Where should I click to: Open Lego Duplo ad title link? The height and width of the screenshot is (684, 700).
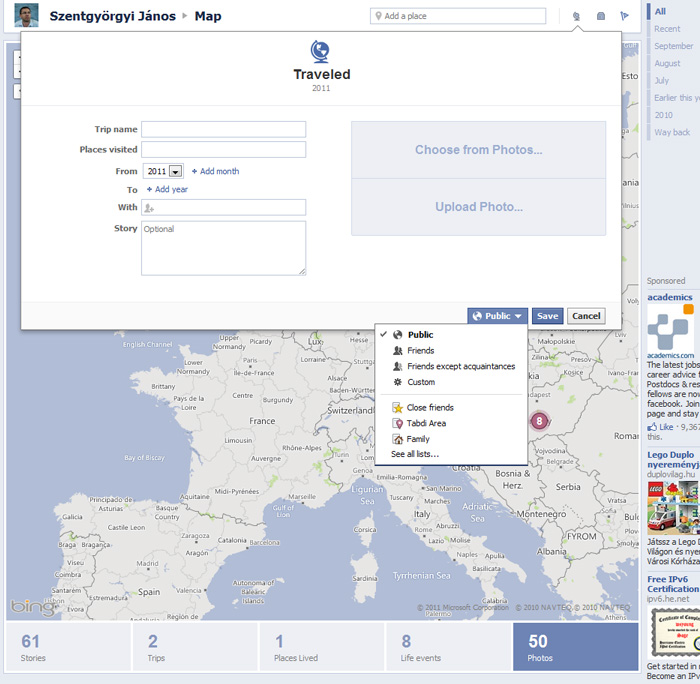673,460
